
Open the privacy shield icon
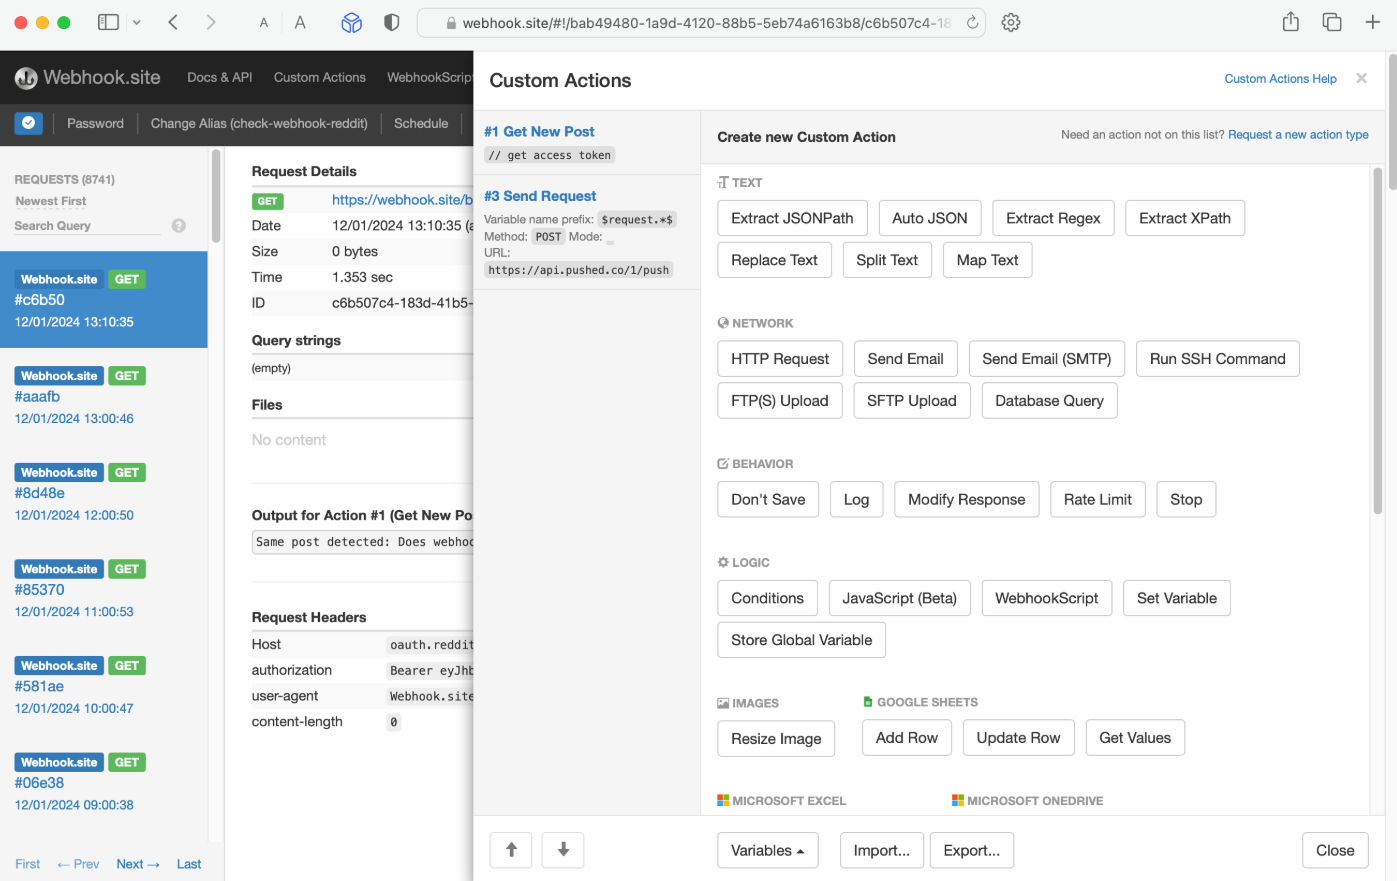point(392,22)
